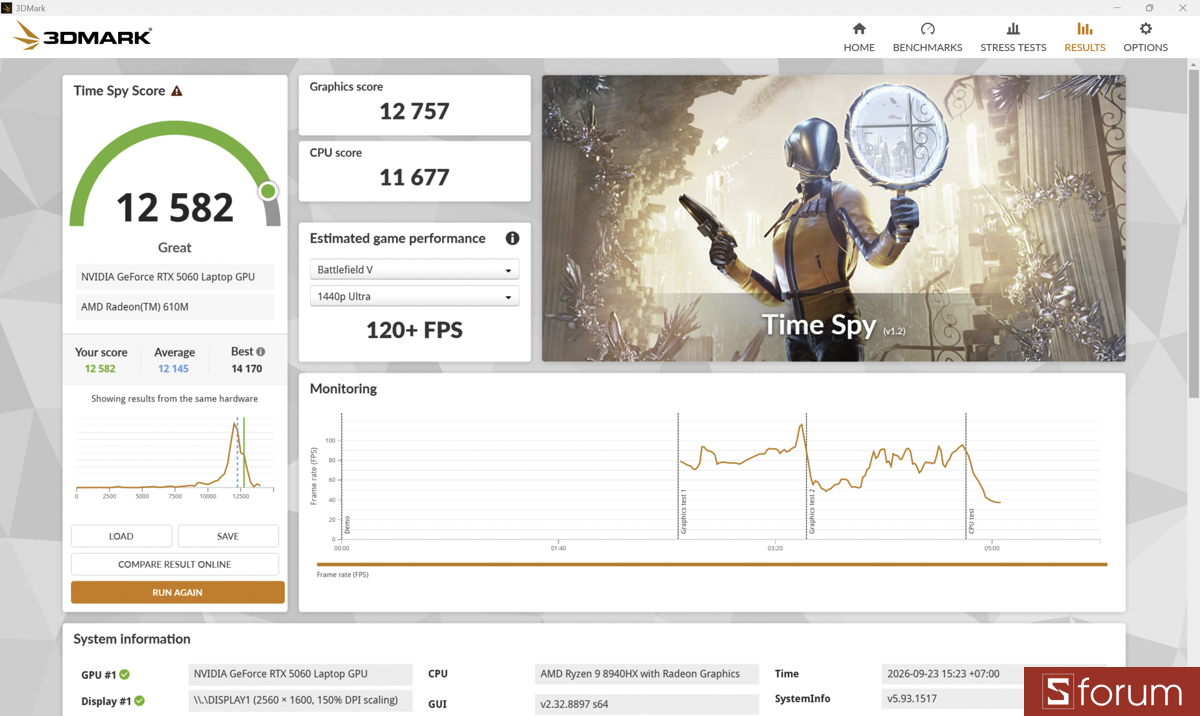
Task: Click the Average score 12 145
Action: coord(173,369)
